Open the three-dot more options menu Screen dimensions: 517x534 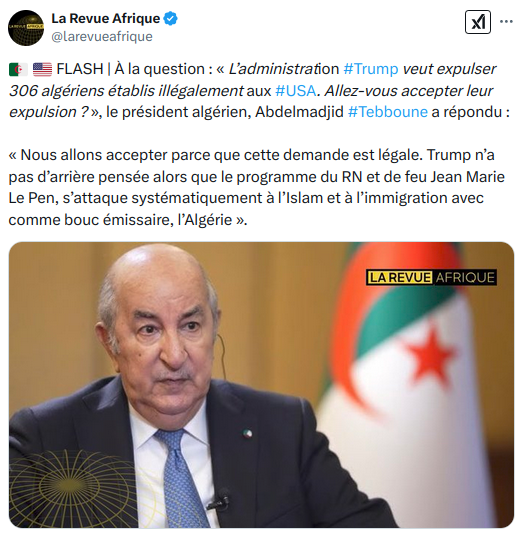pos(506,21)
